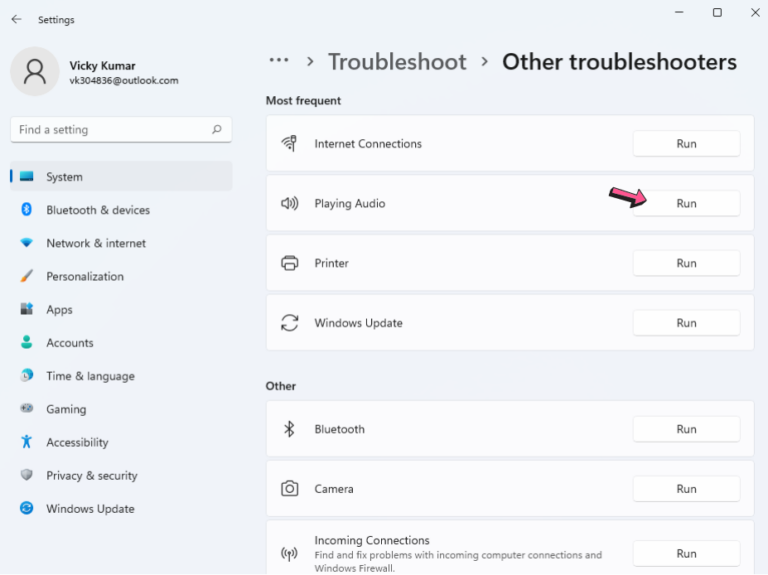Viewport: 768px width, 575px height.
Task: Open the Apps settings category
Action: point(59,310)
